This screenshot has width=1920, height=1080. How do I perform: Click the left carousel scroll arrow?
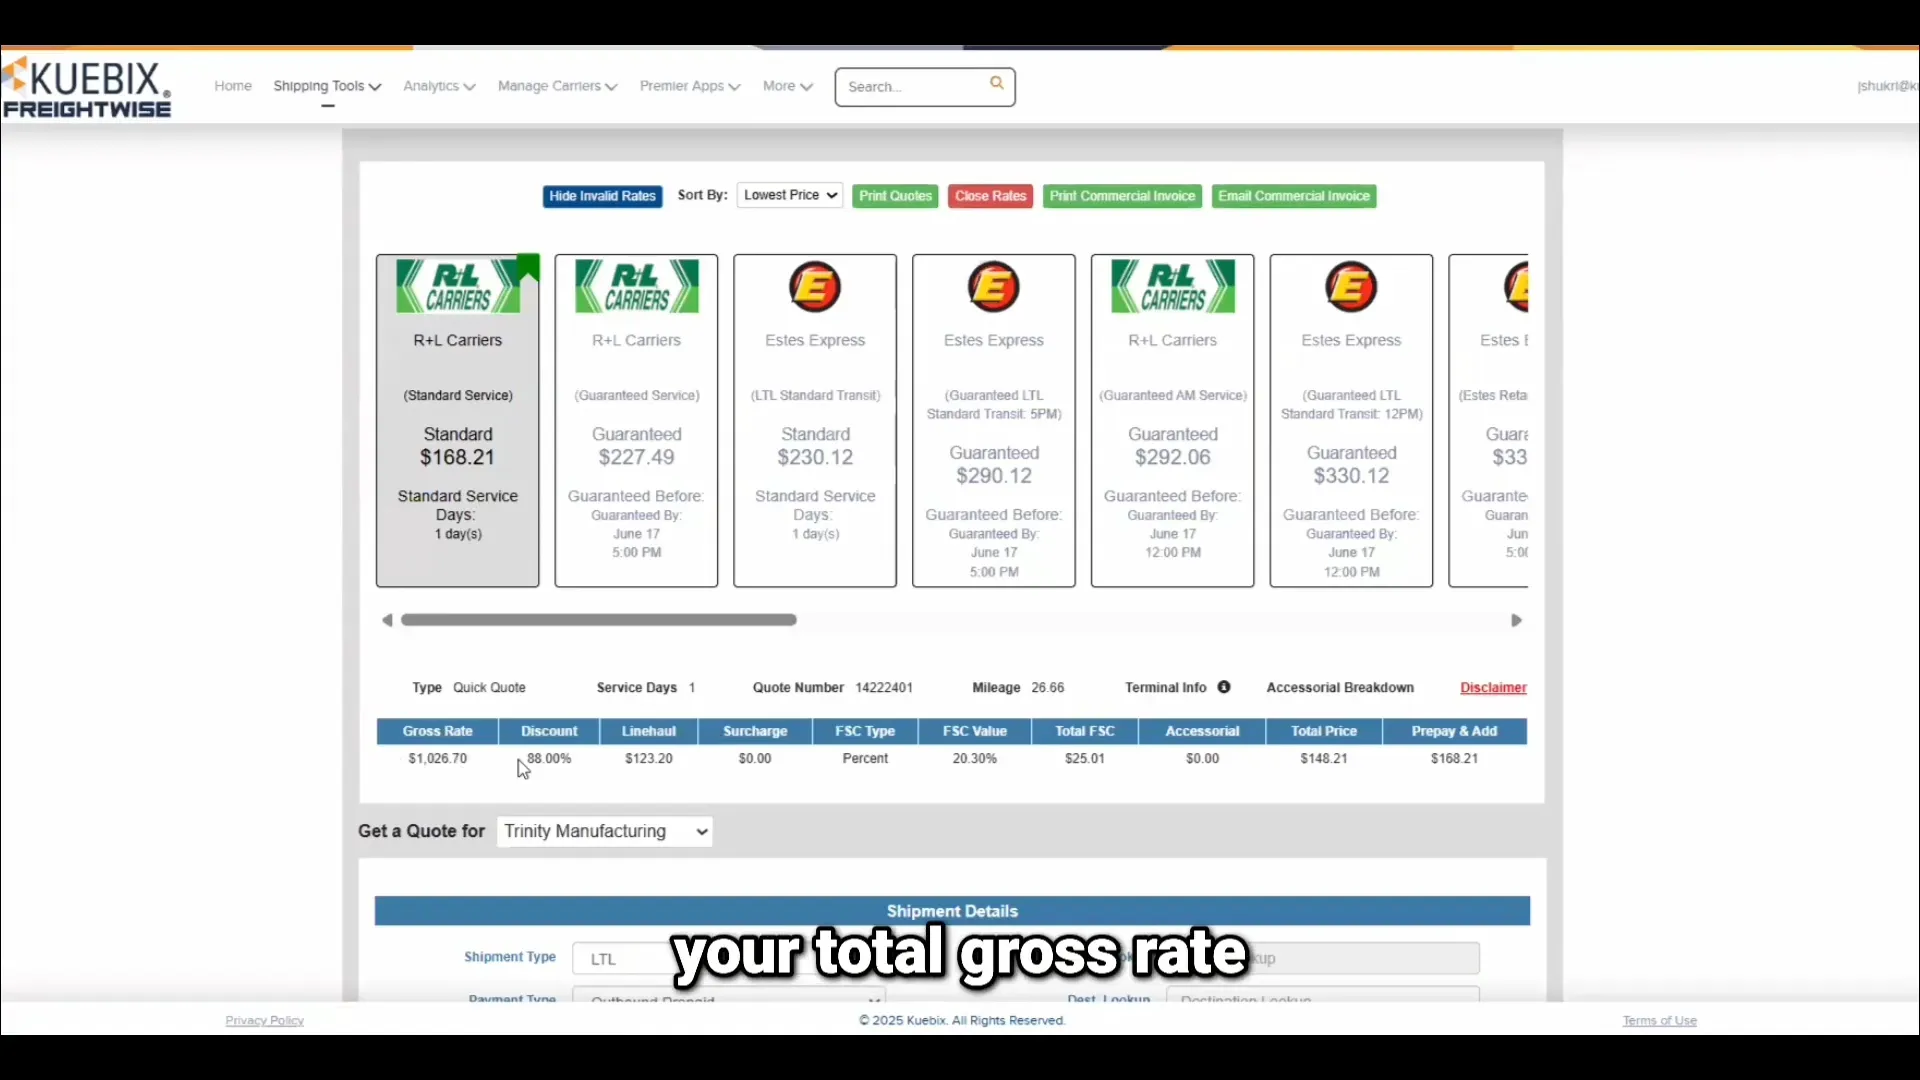(x=387, y=619)
